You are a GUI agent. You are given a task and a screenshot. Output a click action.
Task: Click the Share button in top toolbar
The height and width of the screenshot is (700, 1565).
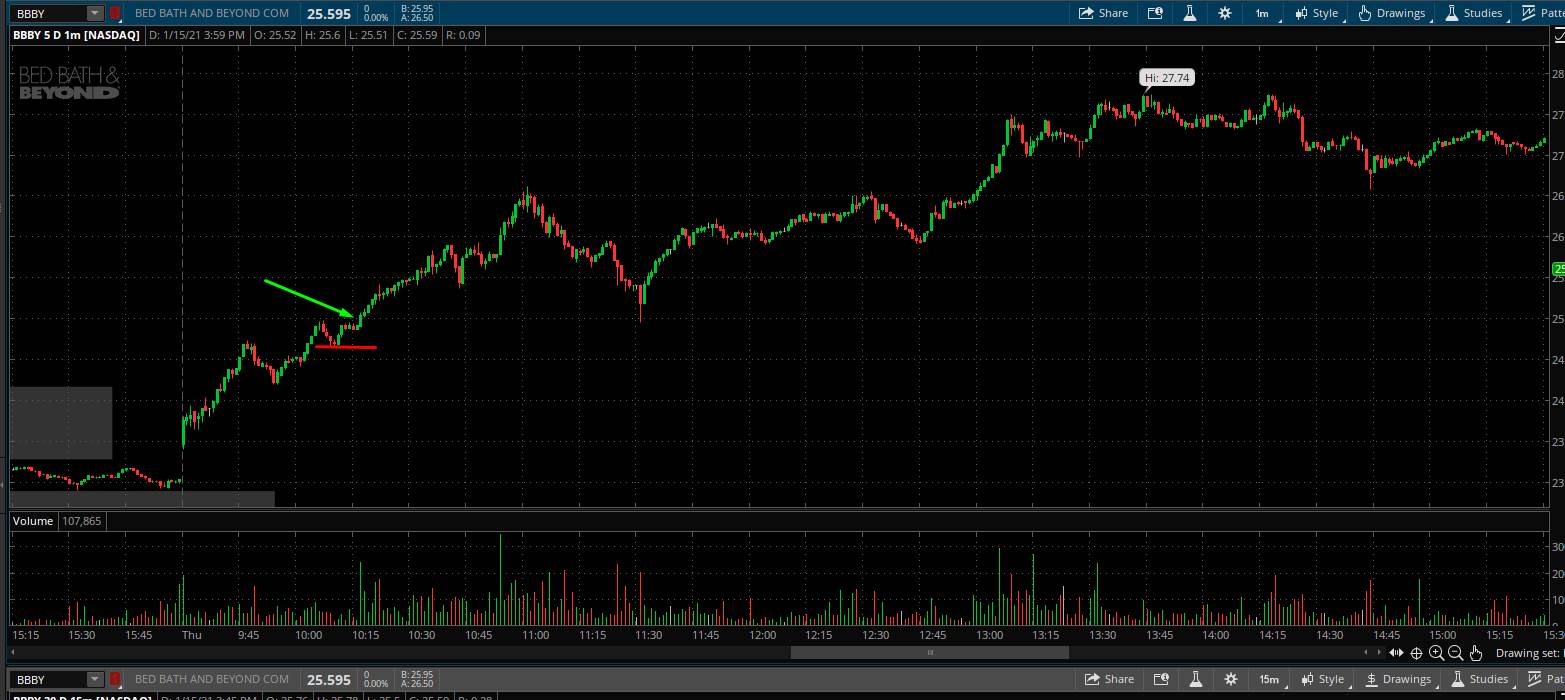1103,13
